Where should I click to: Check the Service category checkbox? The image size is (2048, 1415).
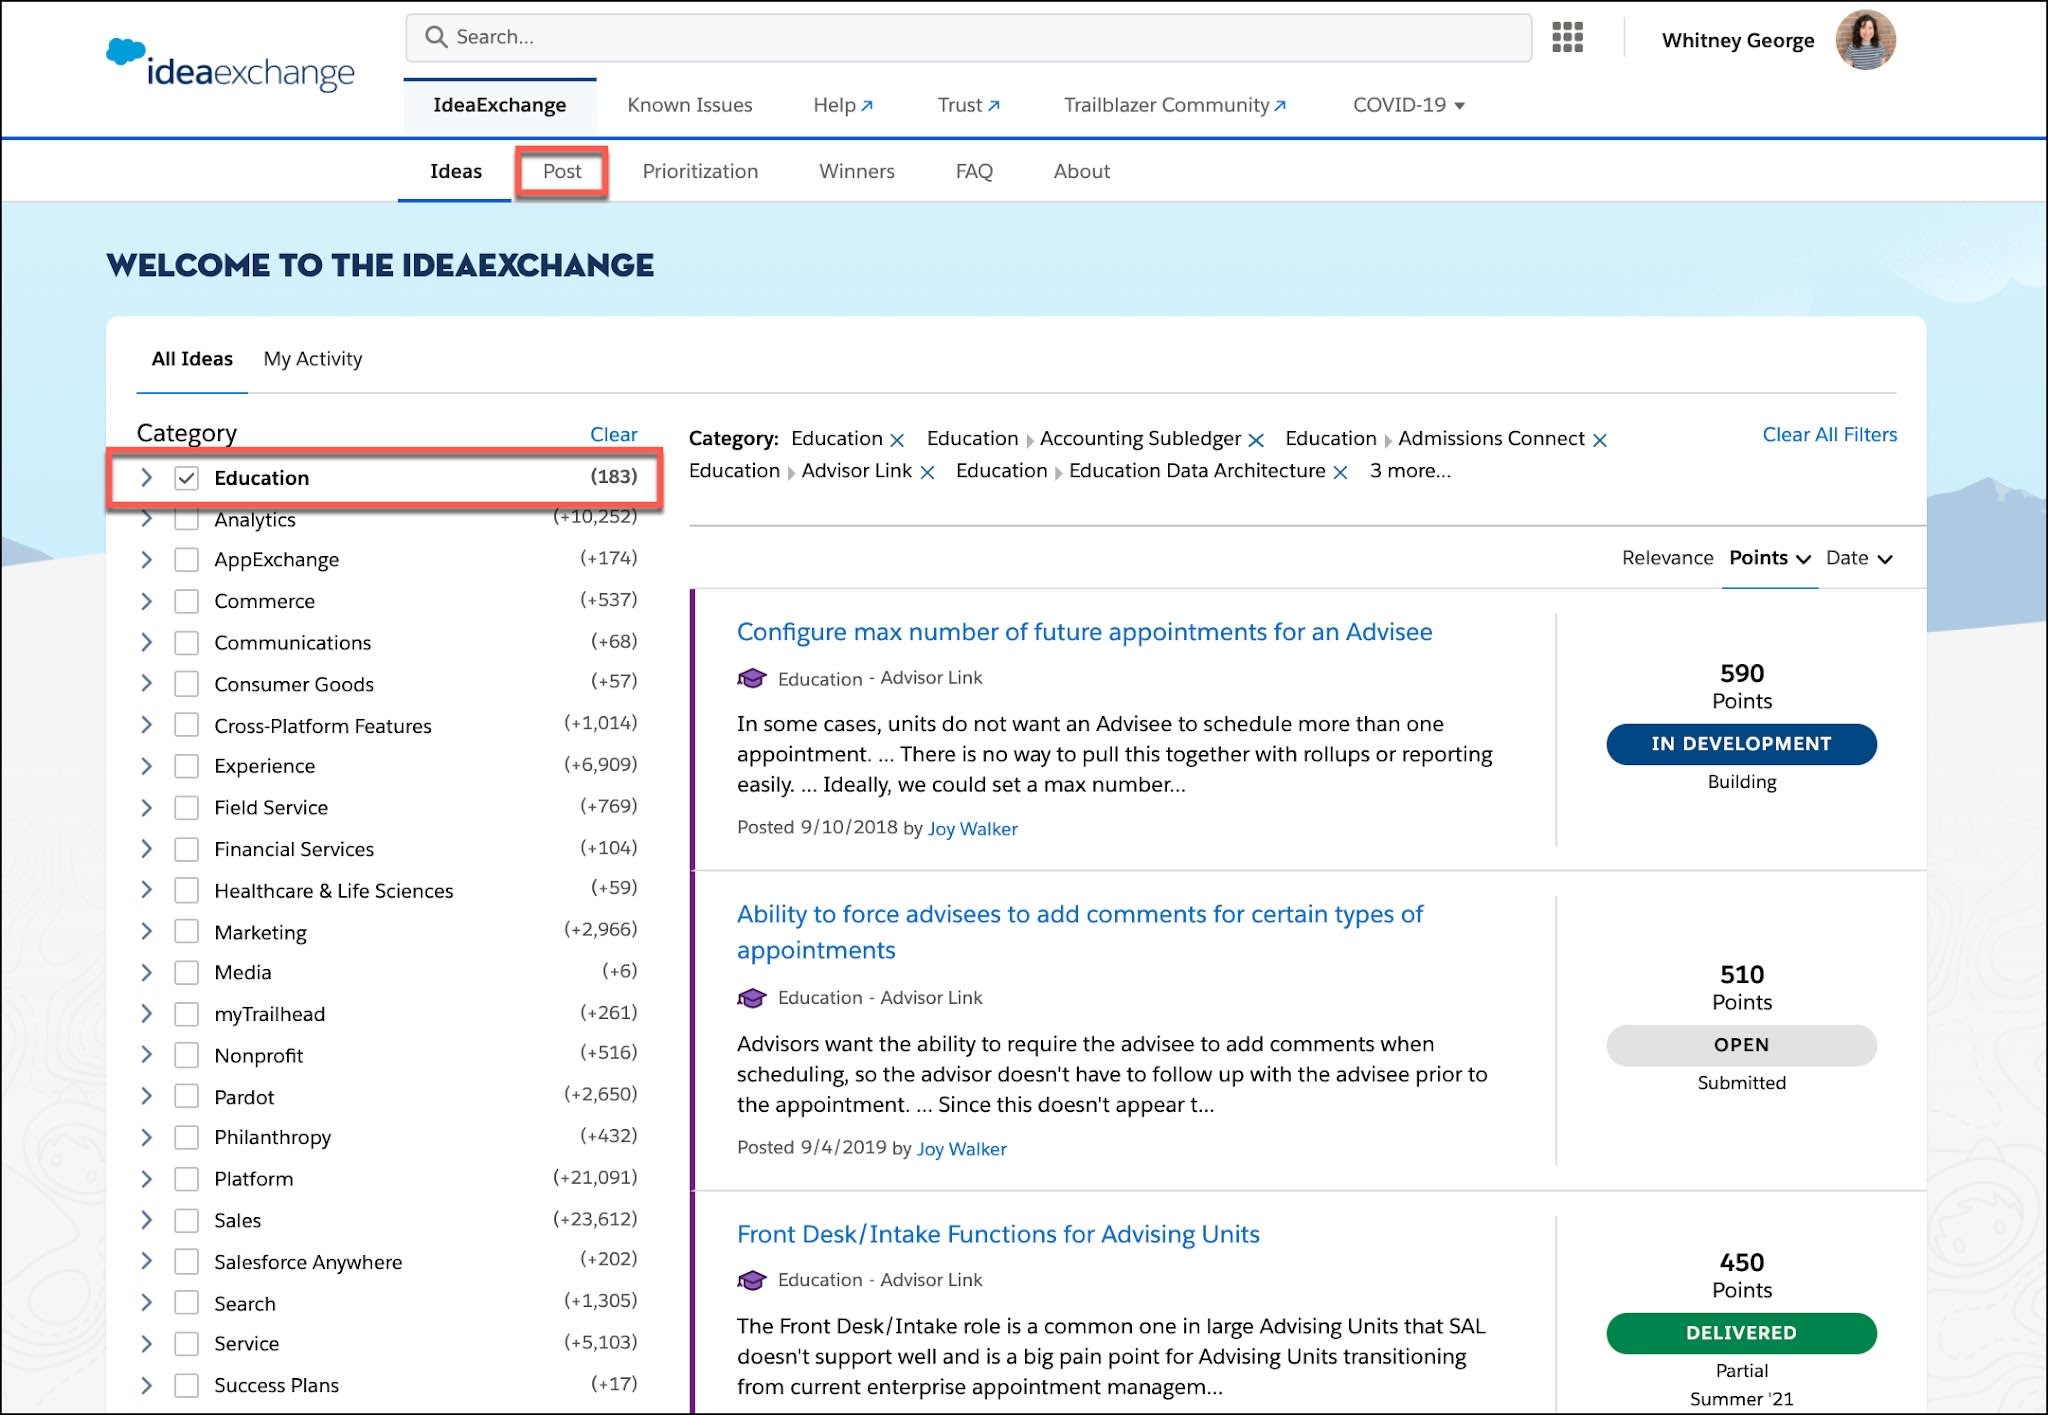coord(186,1344)
